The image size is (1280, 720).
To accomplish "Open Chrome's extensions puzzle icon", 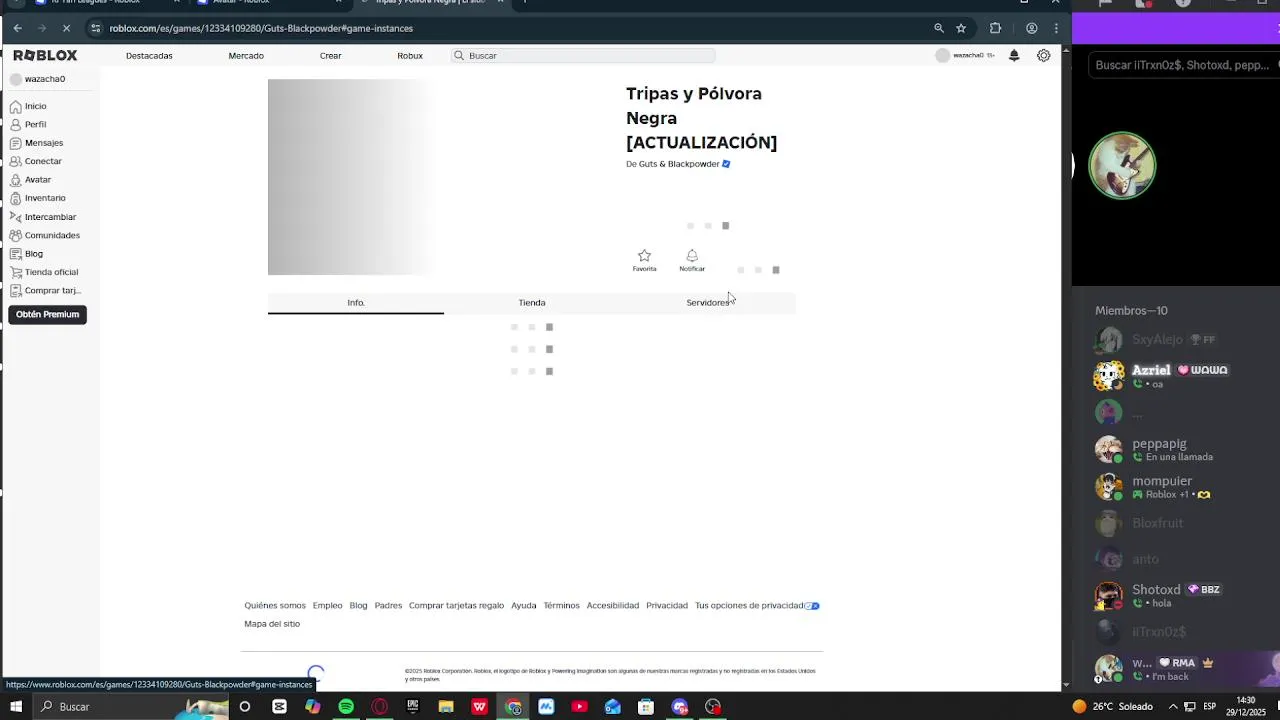I will (995, 28).
